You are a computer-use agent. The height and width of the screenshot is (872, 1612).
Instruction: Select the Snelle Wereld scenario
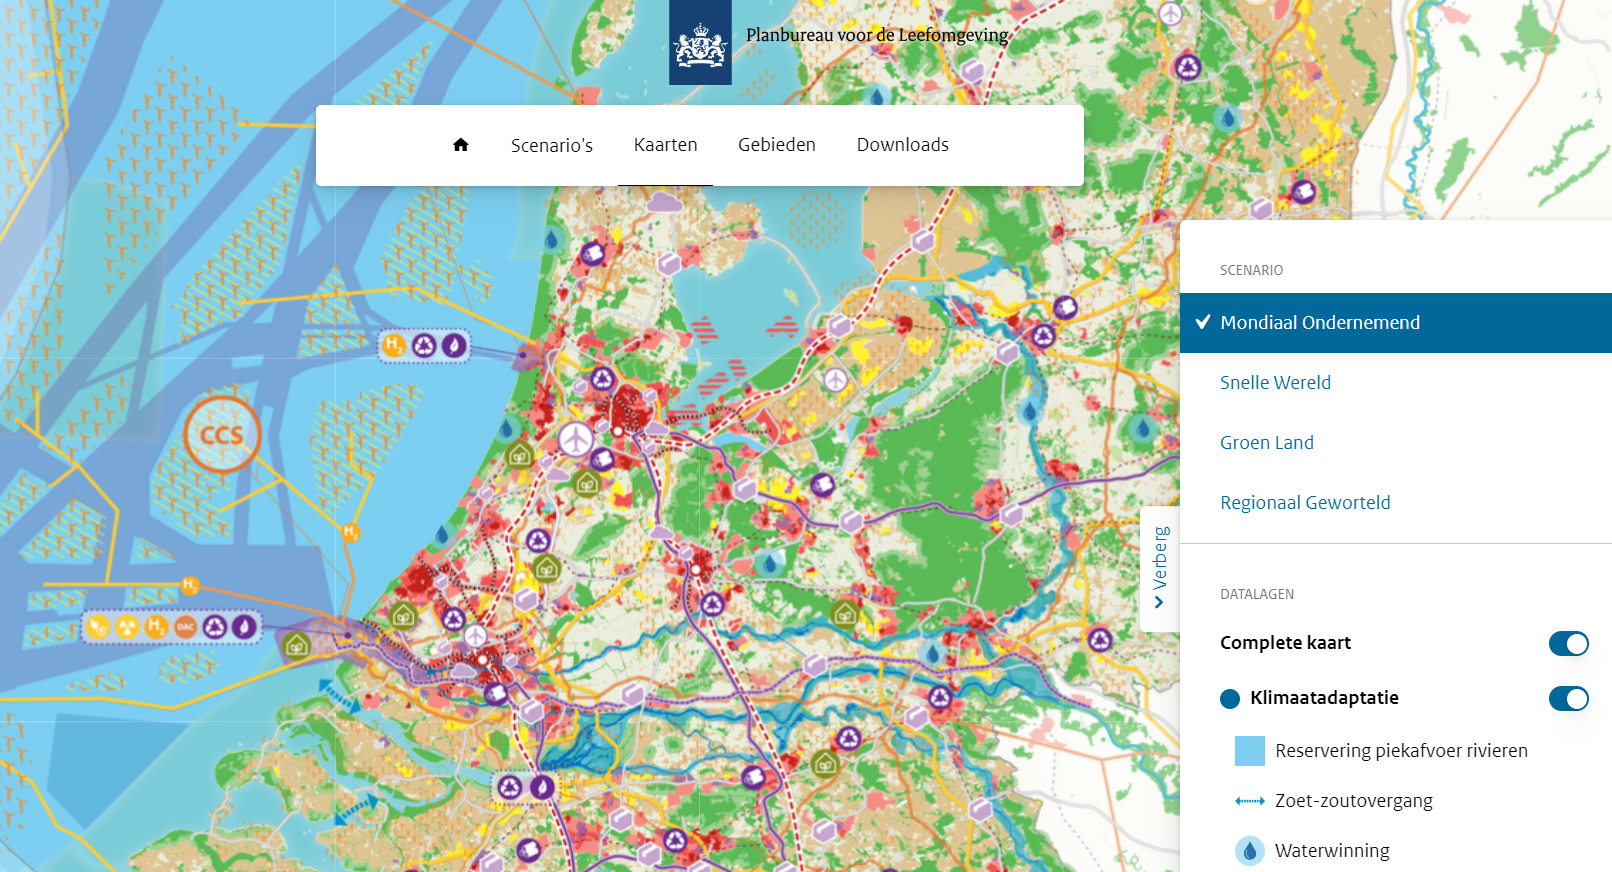[1275, 383]
